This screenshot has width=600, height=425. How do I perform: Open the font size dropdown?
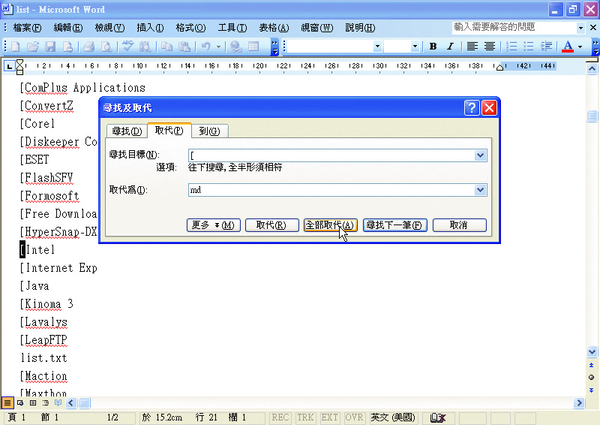tap(415, 47)
